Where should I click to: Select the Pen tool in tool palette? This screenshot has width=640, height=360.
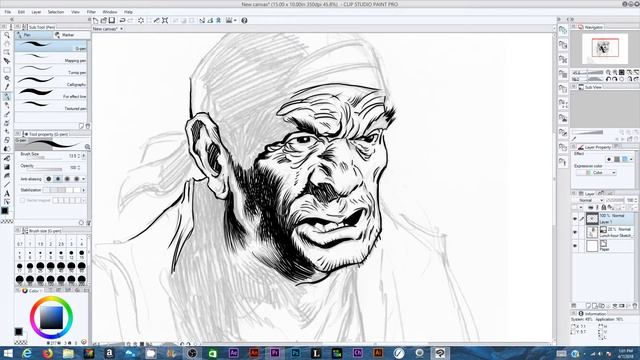[7, 96]
